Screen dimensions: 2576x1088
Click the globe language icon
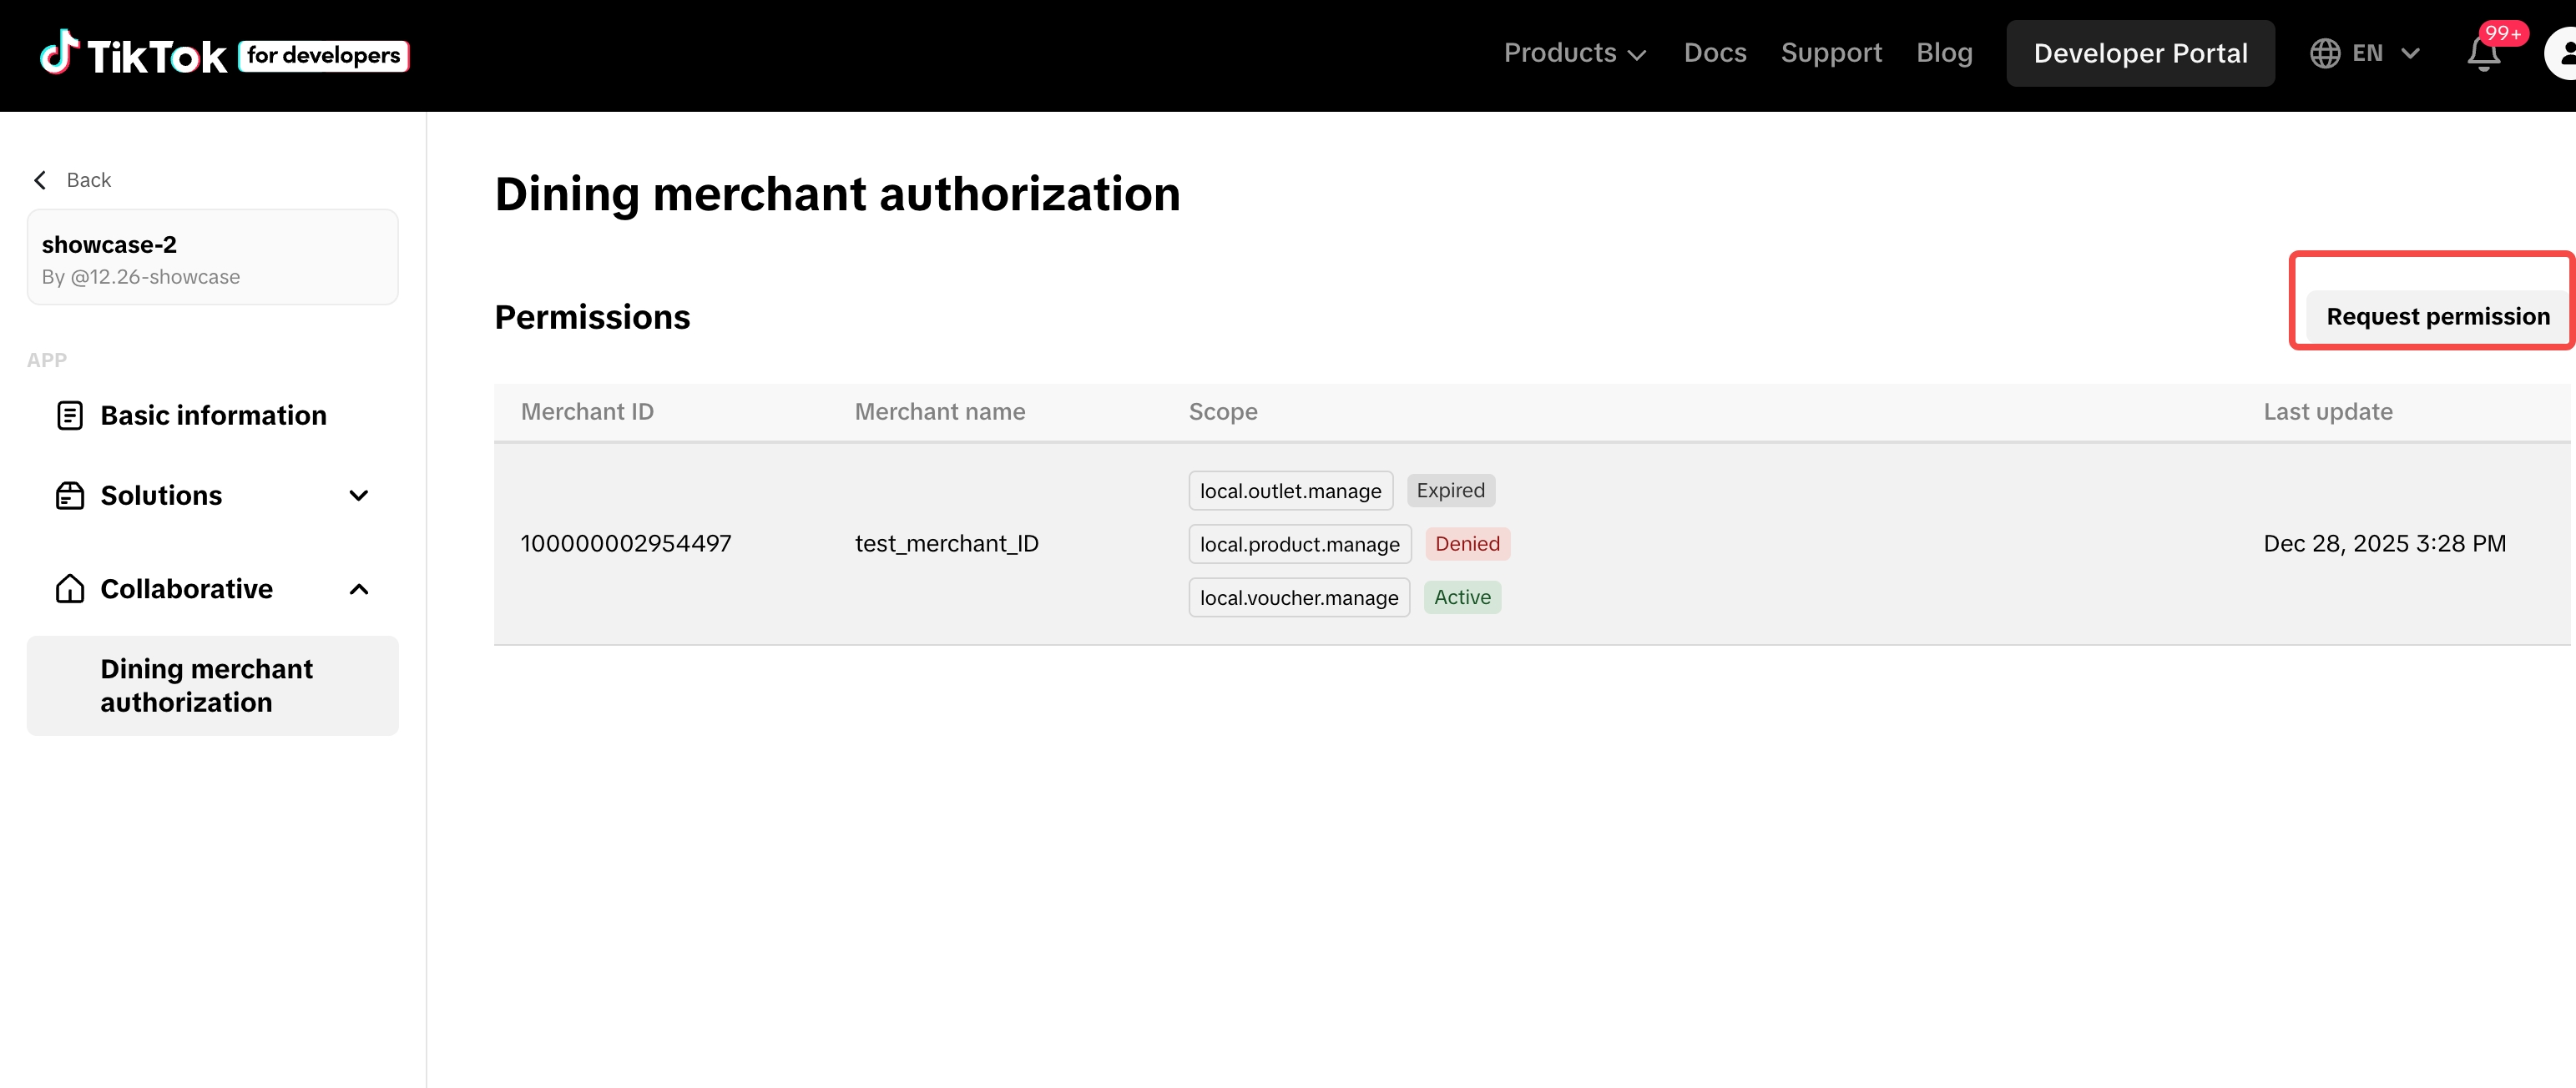[2325, 54]
